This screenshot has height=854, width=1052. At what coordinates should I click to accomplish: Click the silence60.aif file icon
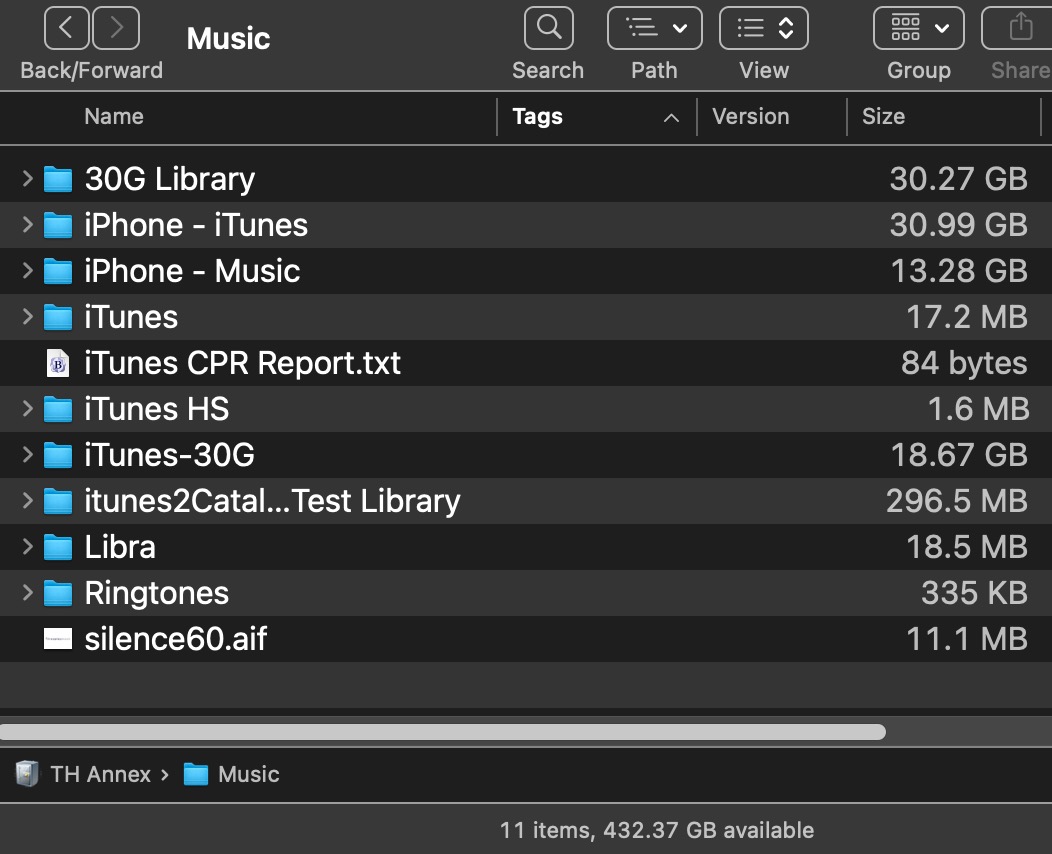tap(58, 639)
